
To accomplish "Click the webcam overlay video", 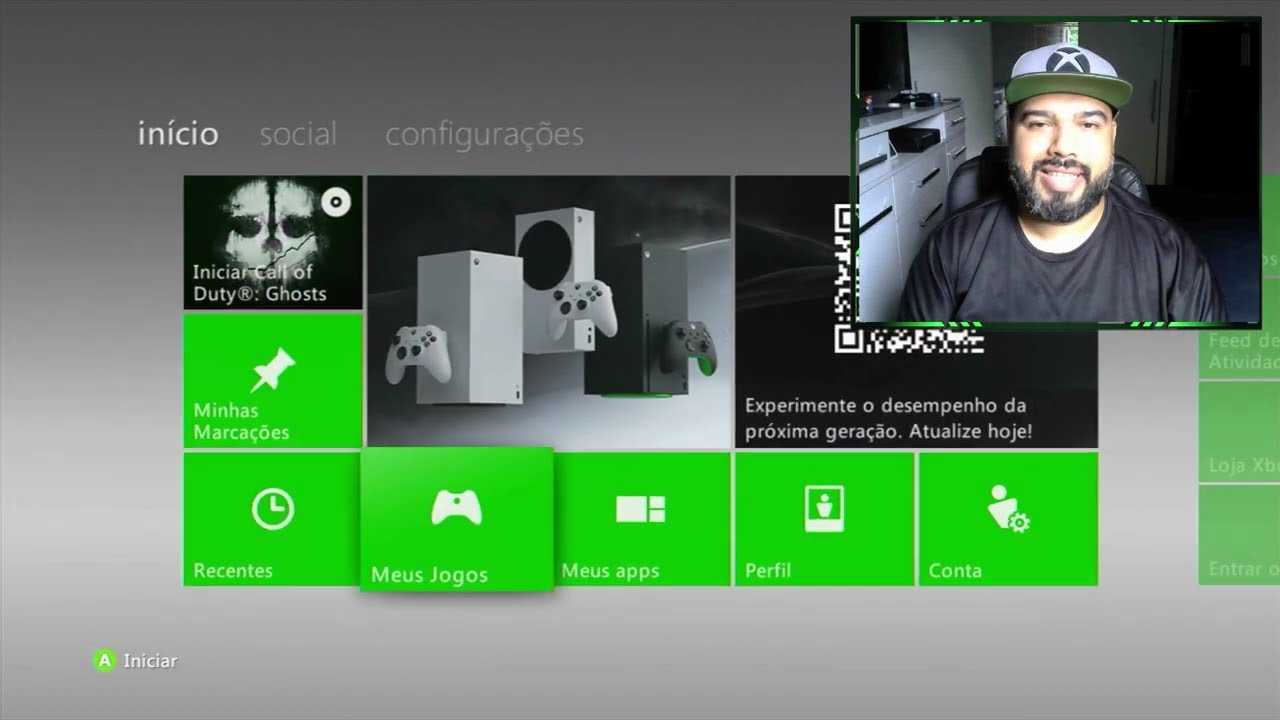I will tap(1056, 172).
